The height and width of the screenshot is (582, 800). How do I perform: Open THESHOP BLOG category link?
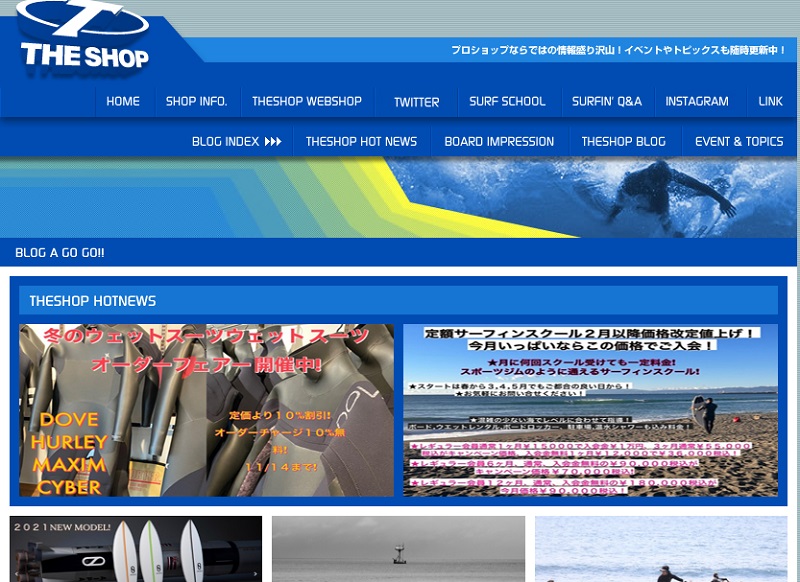click(x=623, y=142)
